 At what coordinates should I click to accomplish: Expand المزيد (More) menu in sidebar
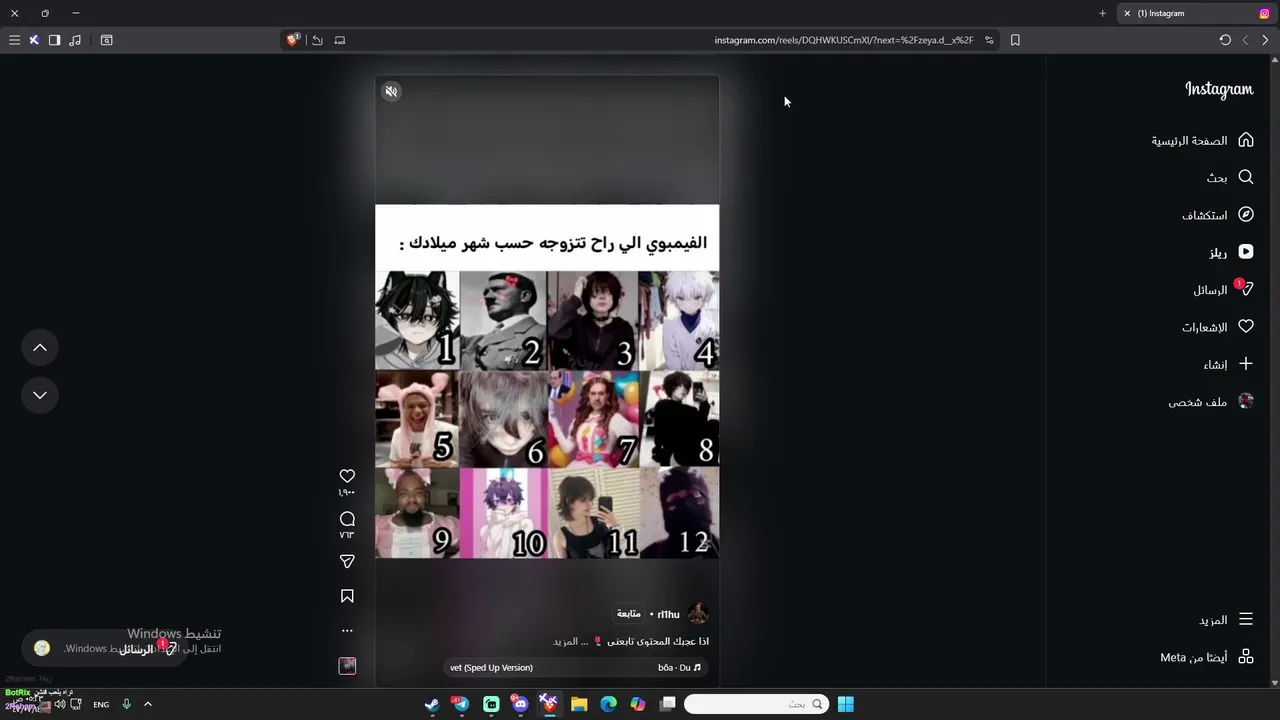(x=1226, y=620)
